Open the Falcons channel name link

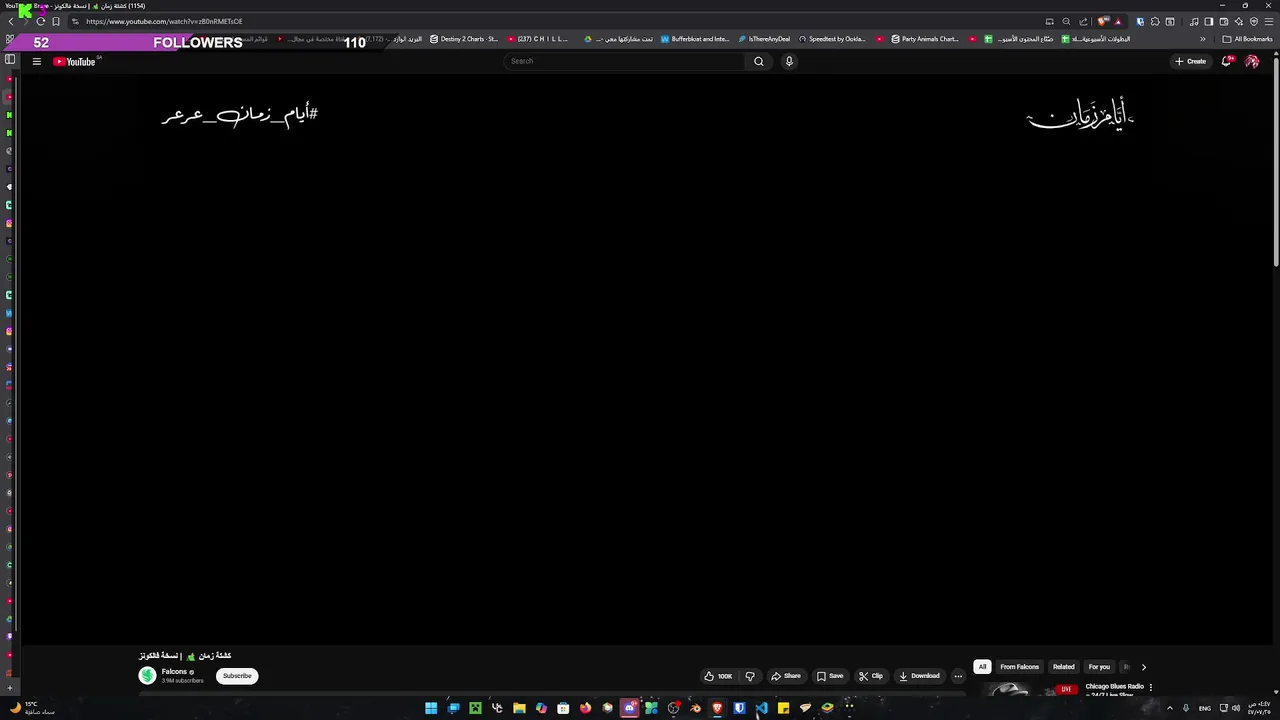(174, 672)
